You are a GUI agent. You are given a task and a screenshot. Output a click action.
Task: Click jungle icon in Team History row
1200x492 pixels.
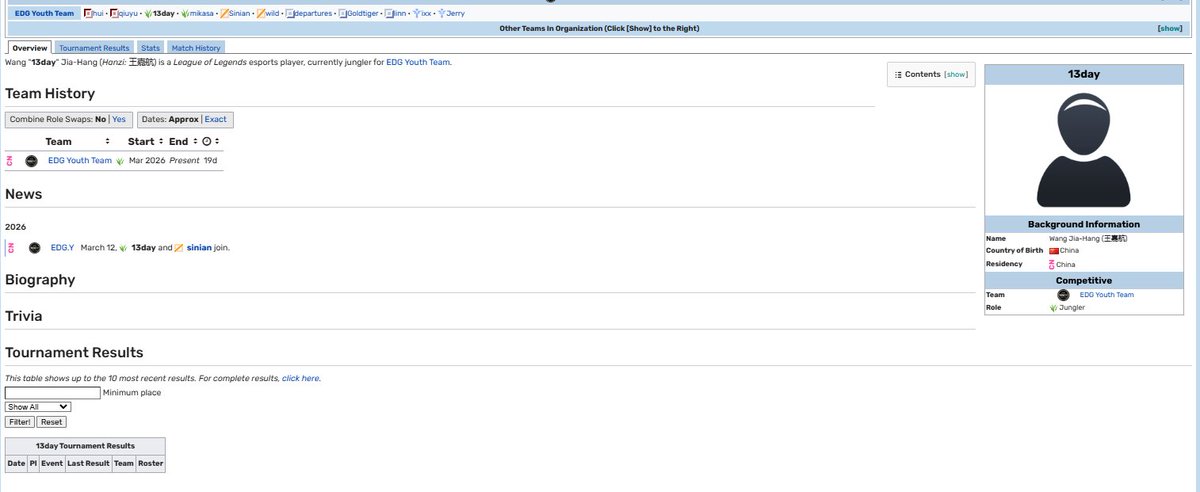click(120, 160)
